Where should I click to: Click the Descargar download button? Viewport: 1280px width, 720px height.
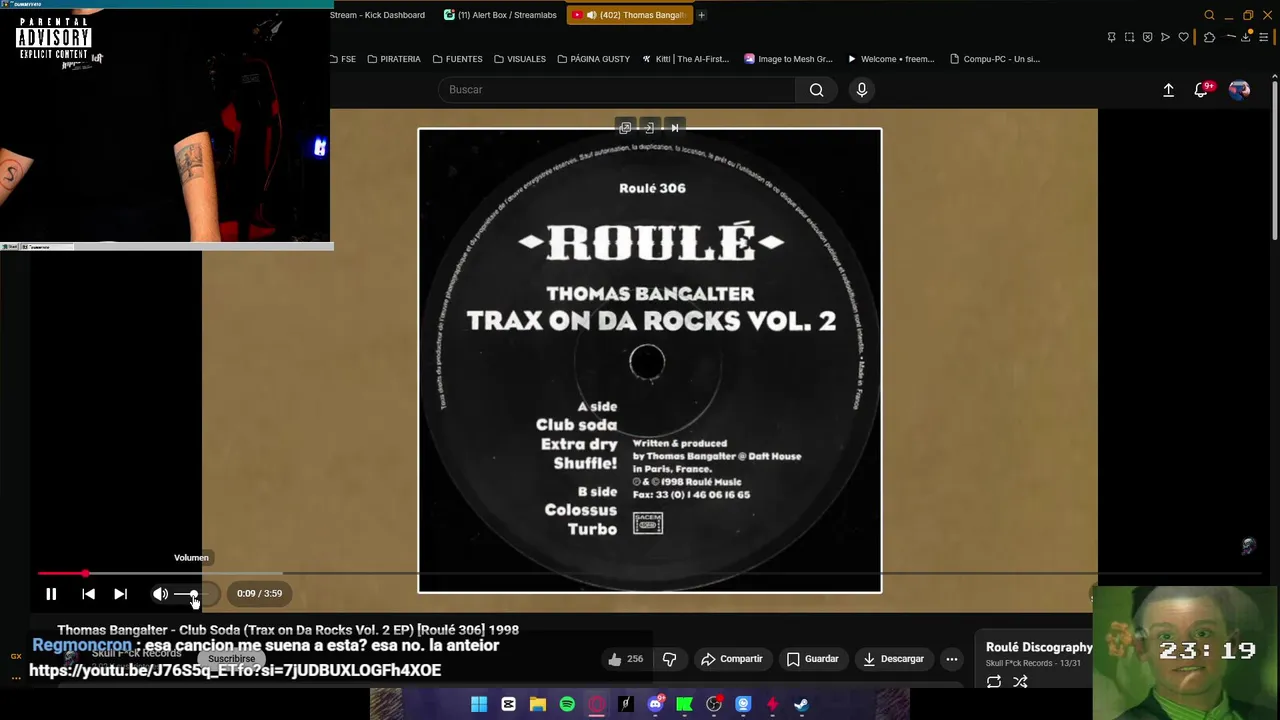pos(893,659)
